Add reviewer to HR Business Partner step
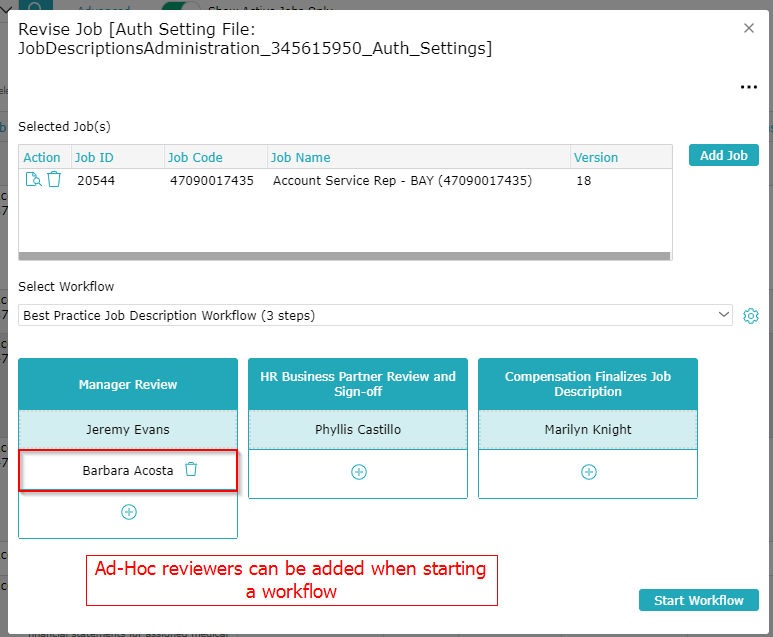 (x=358, y=472)
